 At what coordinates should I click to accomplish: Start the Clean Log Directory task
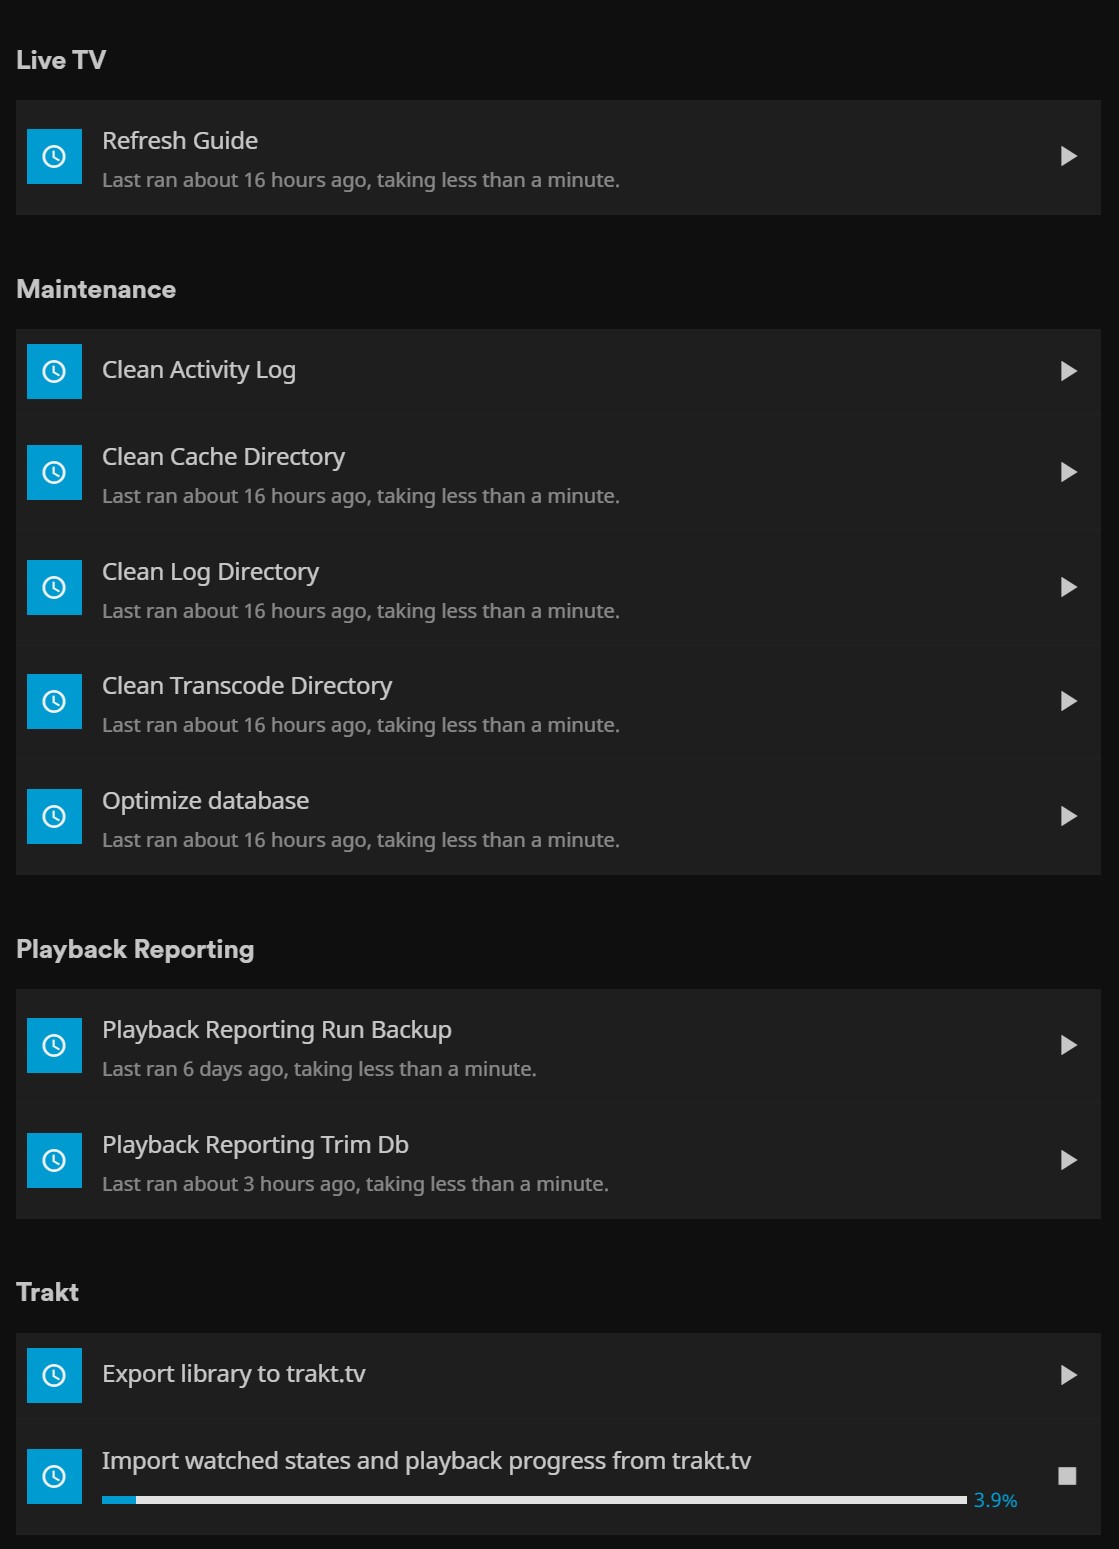coord(1068,587)
